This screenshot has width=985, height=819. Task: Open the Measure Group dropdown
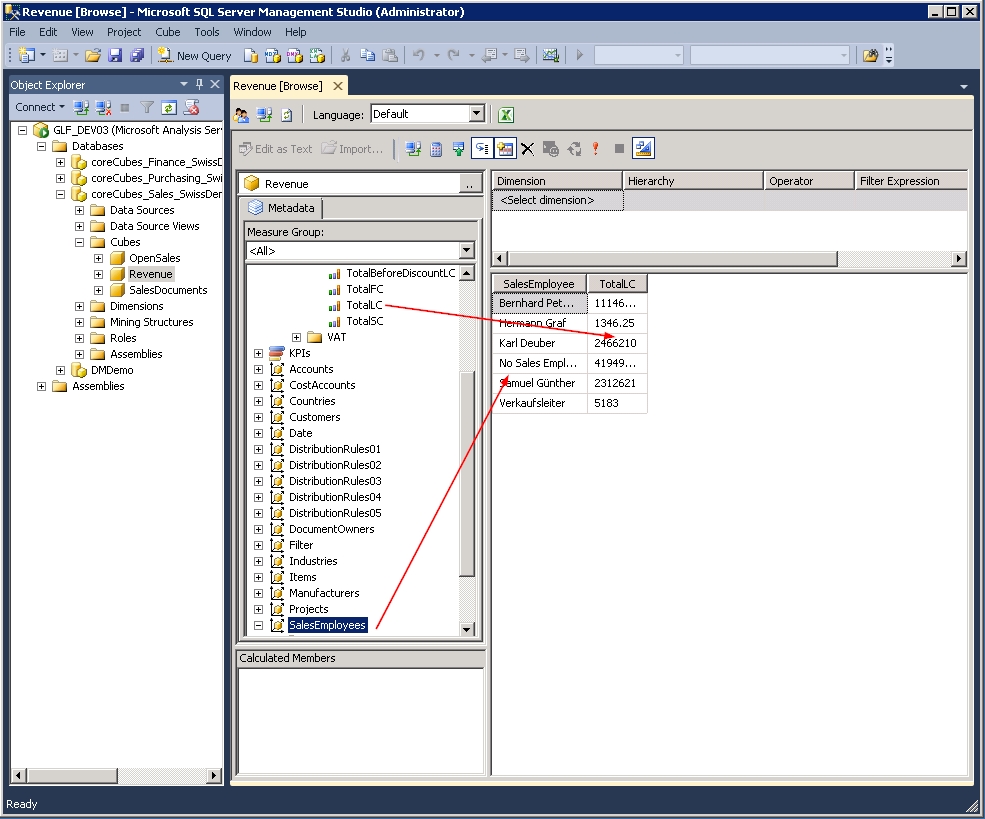click(x=466, y=251)
